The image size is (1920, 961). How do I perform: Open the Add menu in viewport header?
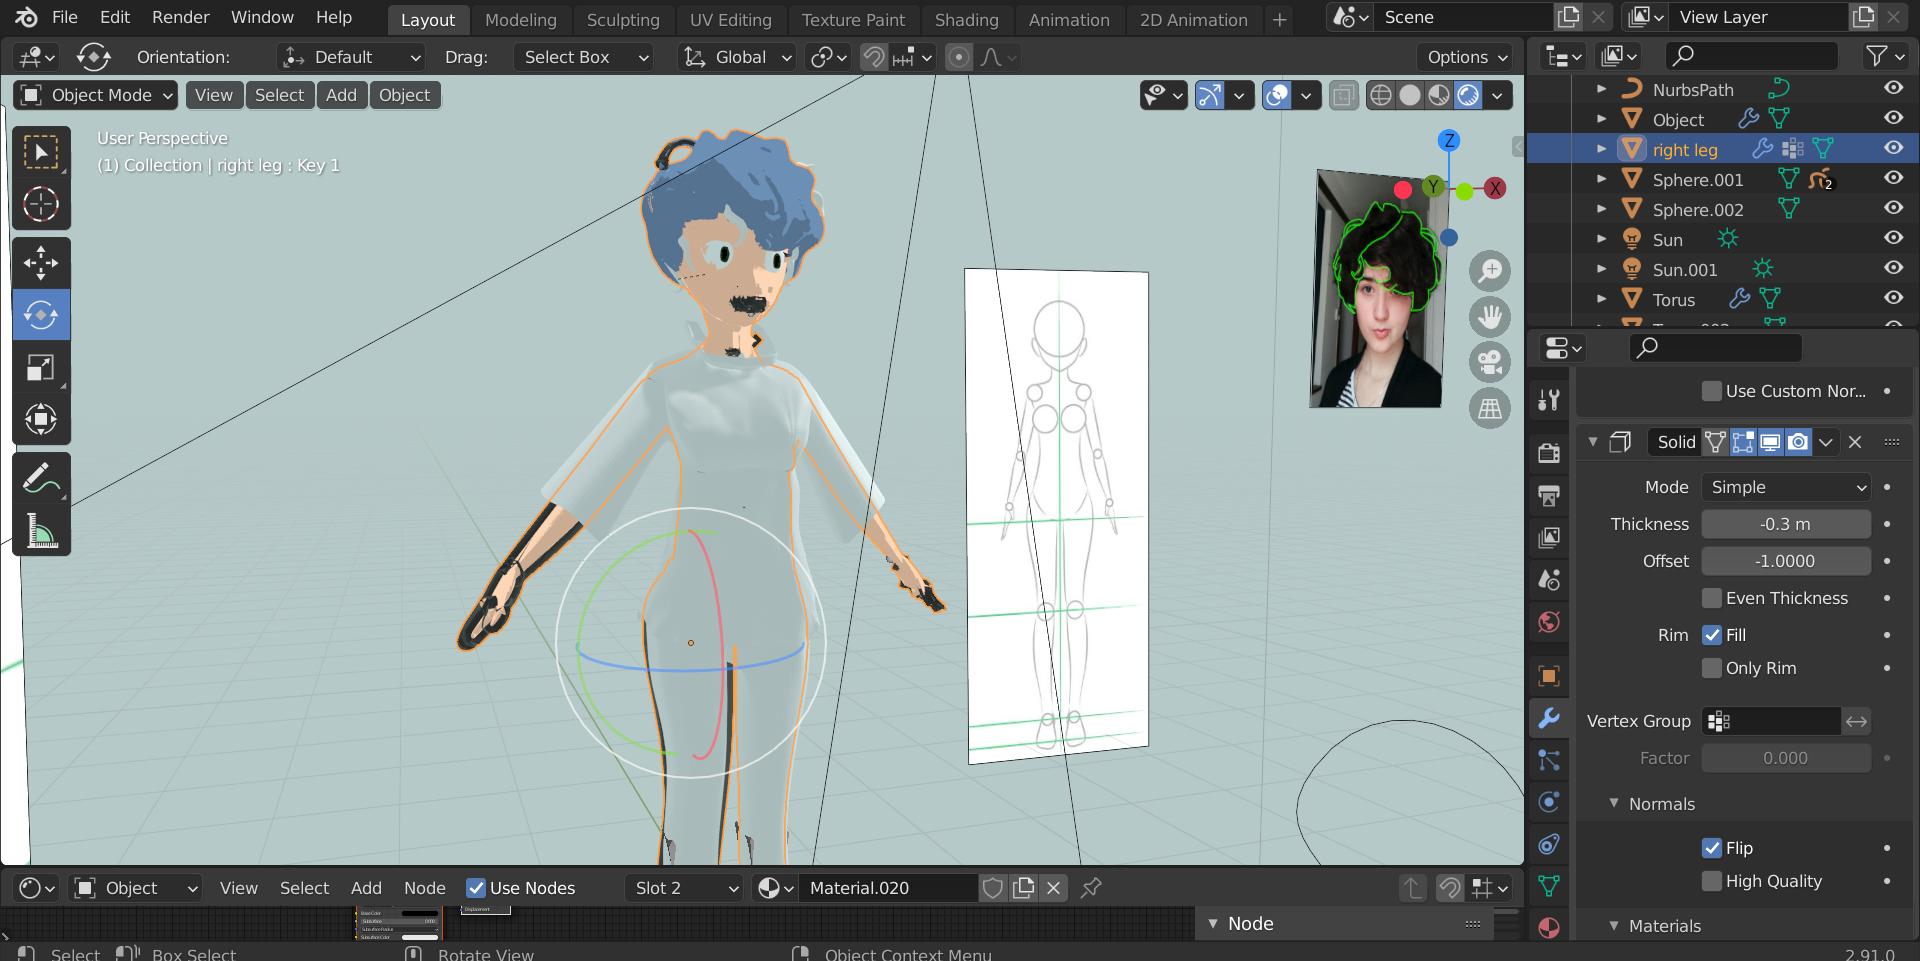coord(341,95)
